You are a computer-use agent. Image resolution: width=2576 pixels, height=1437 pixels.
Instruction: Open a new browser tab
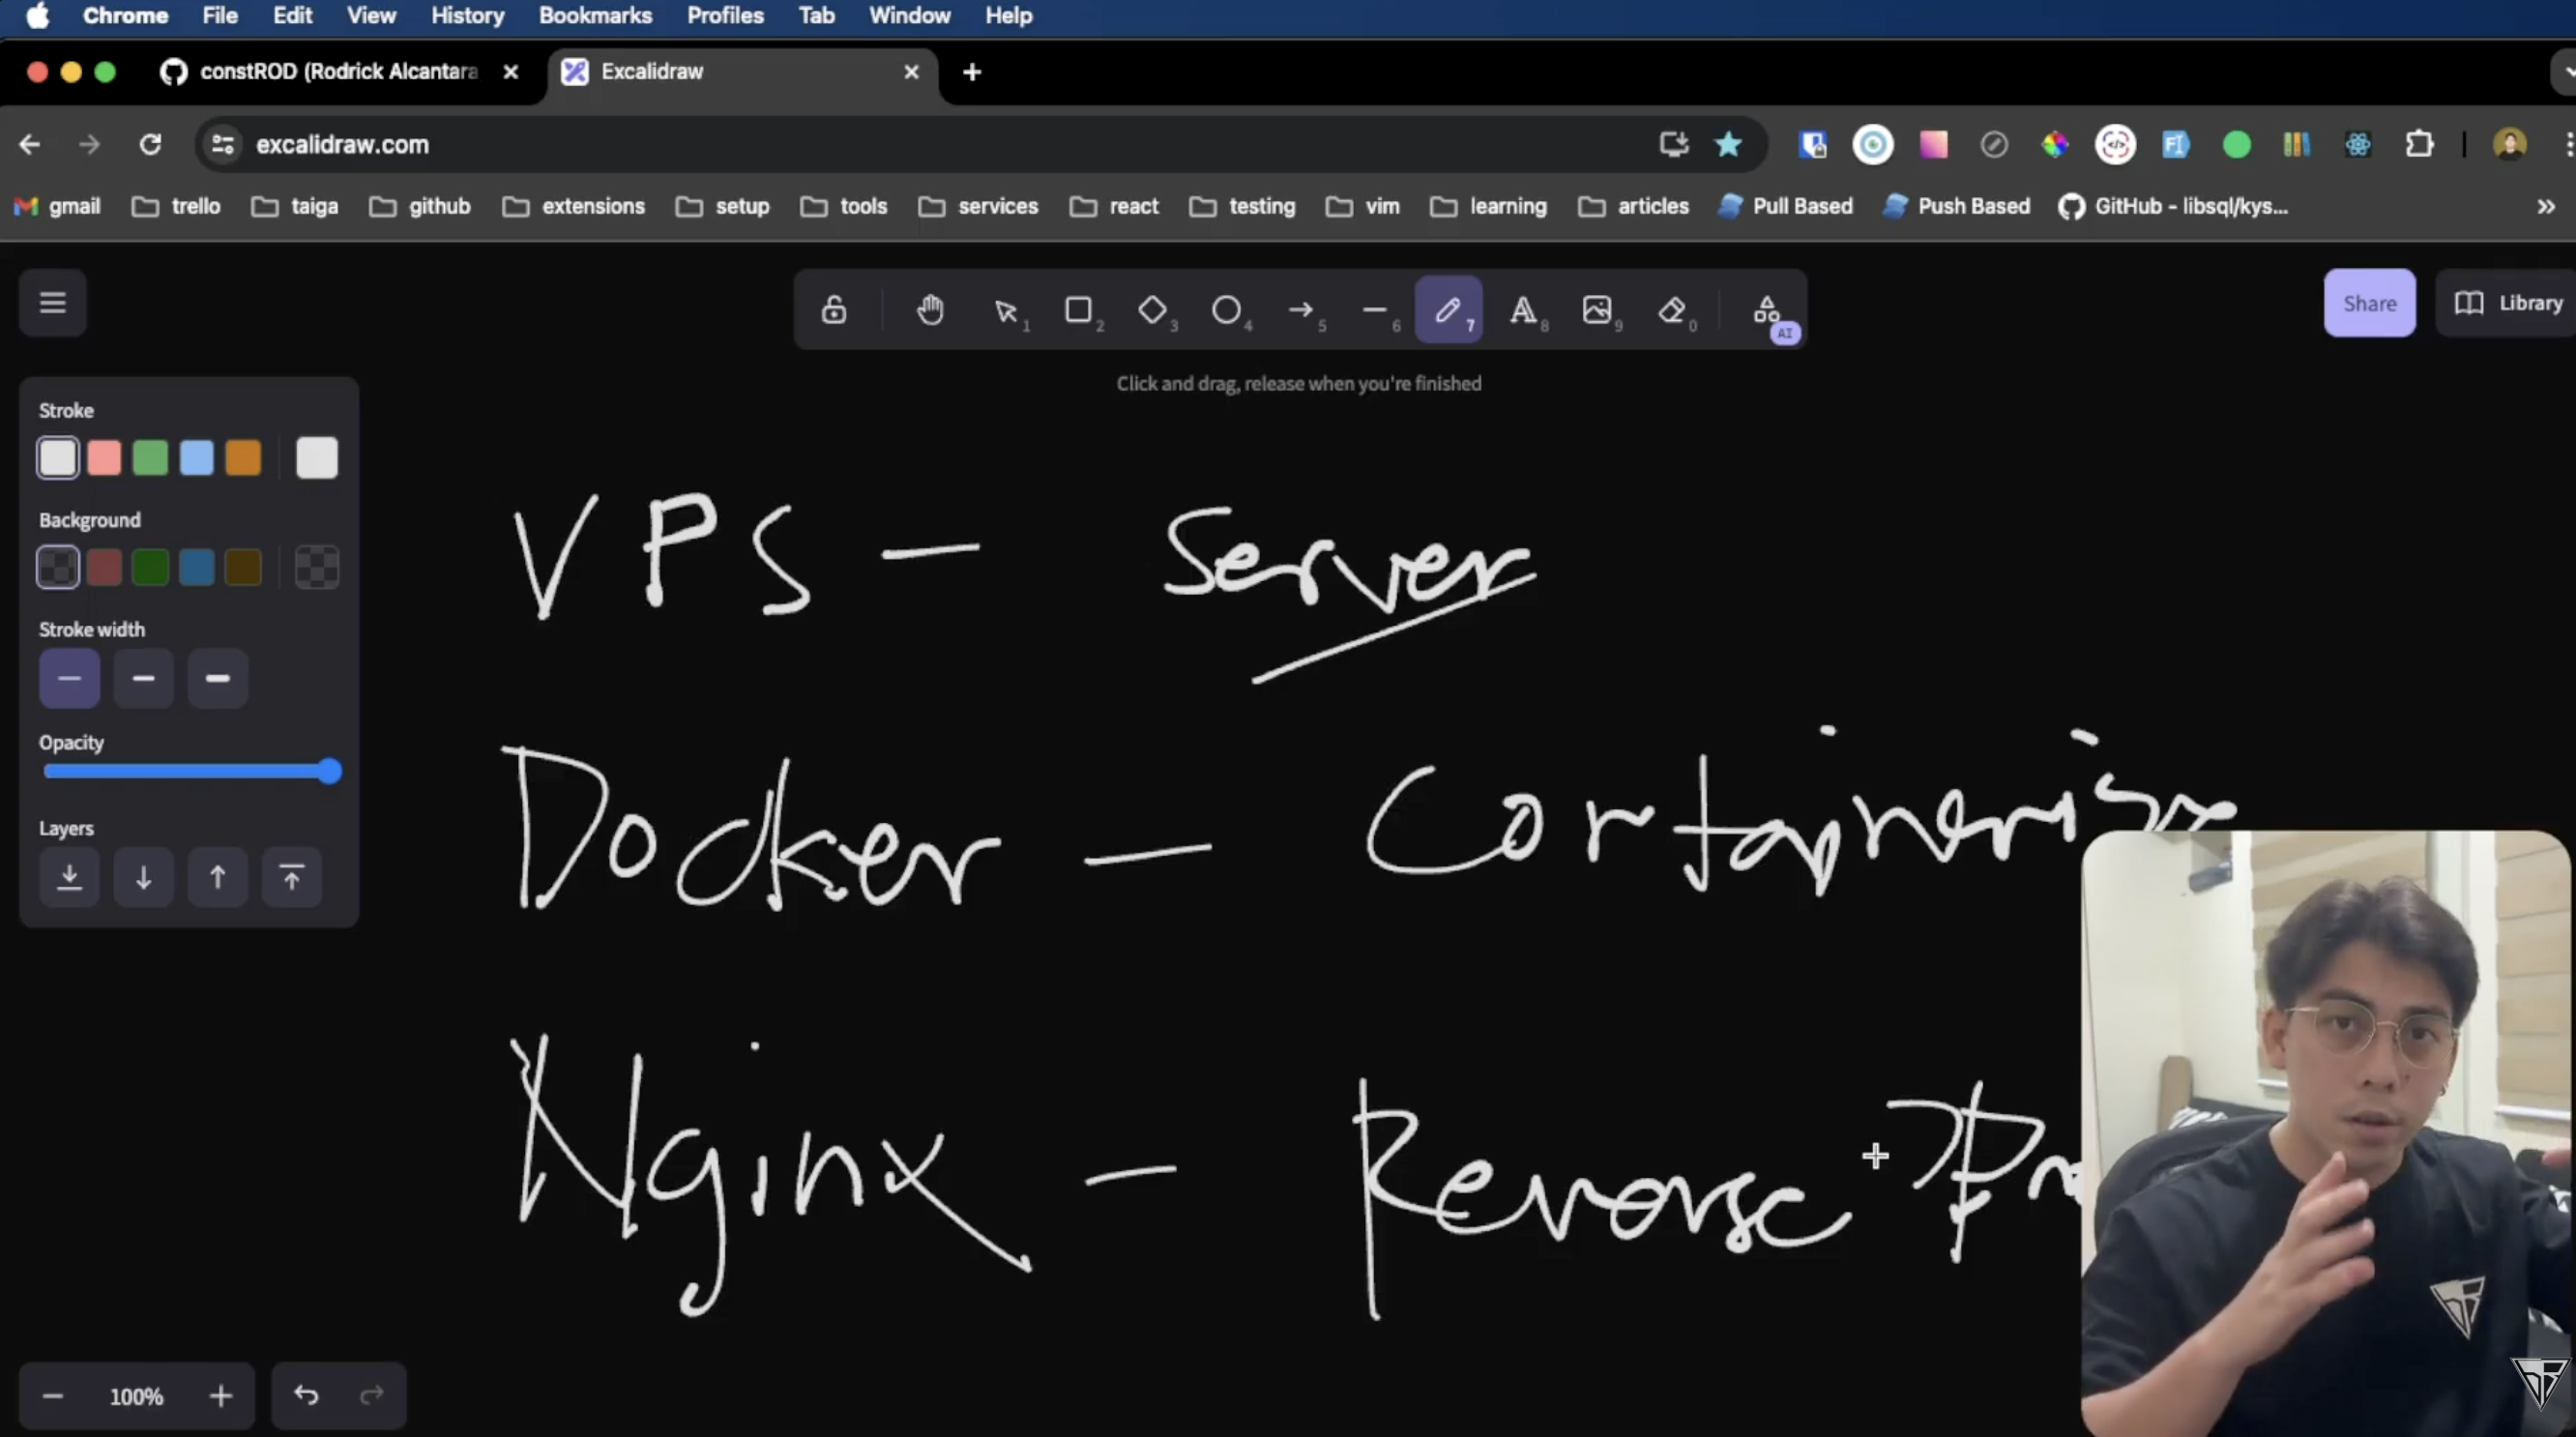coord(971,71)
